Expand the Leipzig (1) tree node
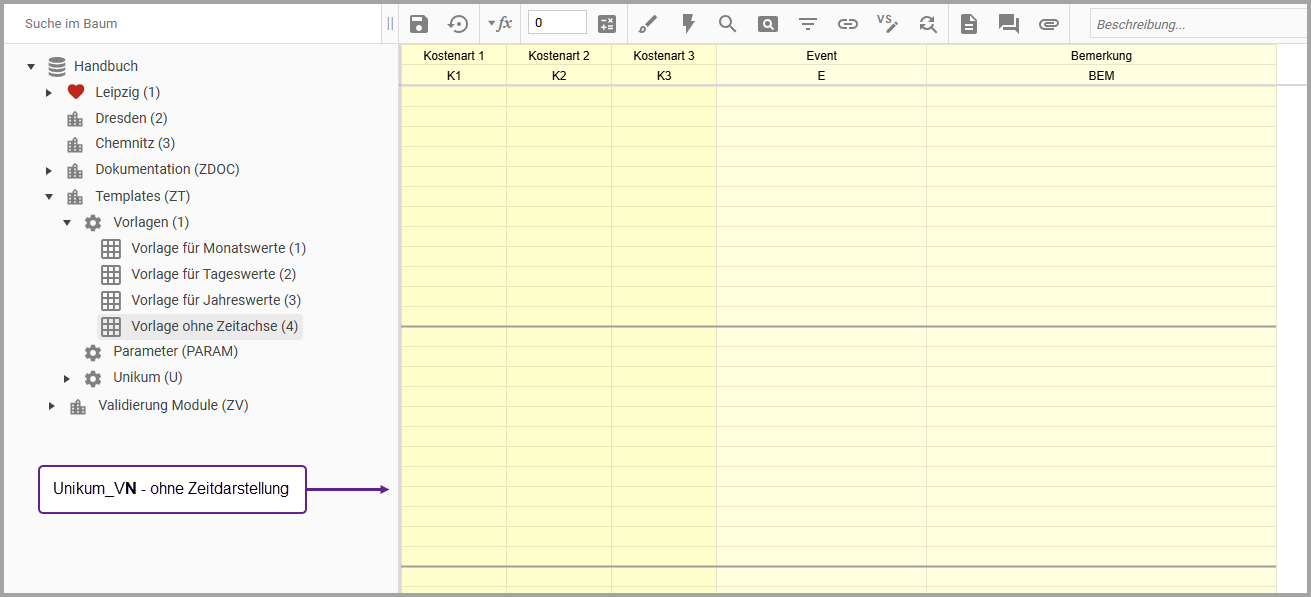The image size is (1311, 597). pos(48,93)
